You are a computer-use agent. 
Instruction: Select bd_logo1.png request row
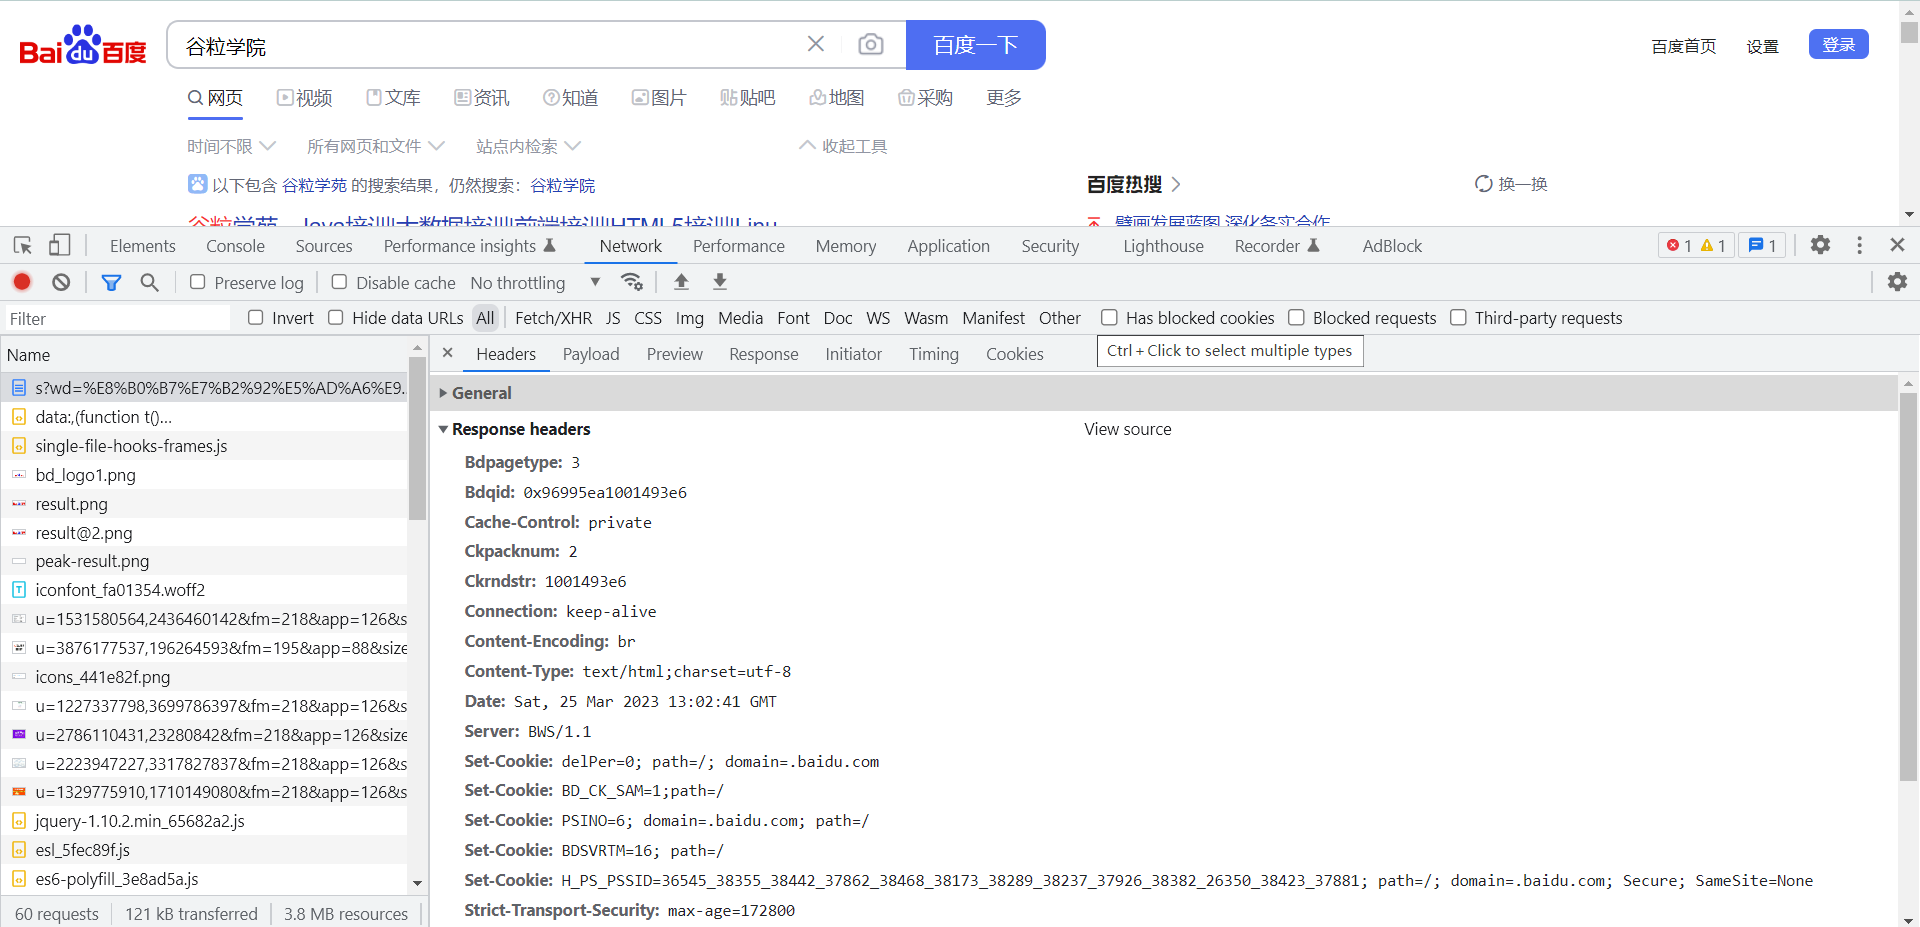(x=204, y=475)
